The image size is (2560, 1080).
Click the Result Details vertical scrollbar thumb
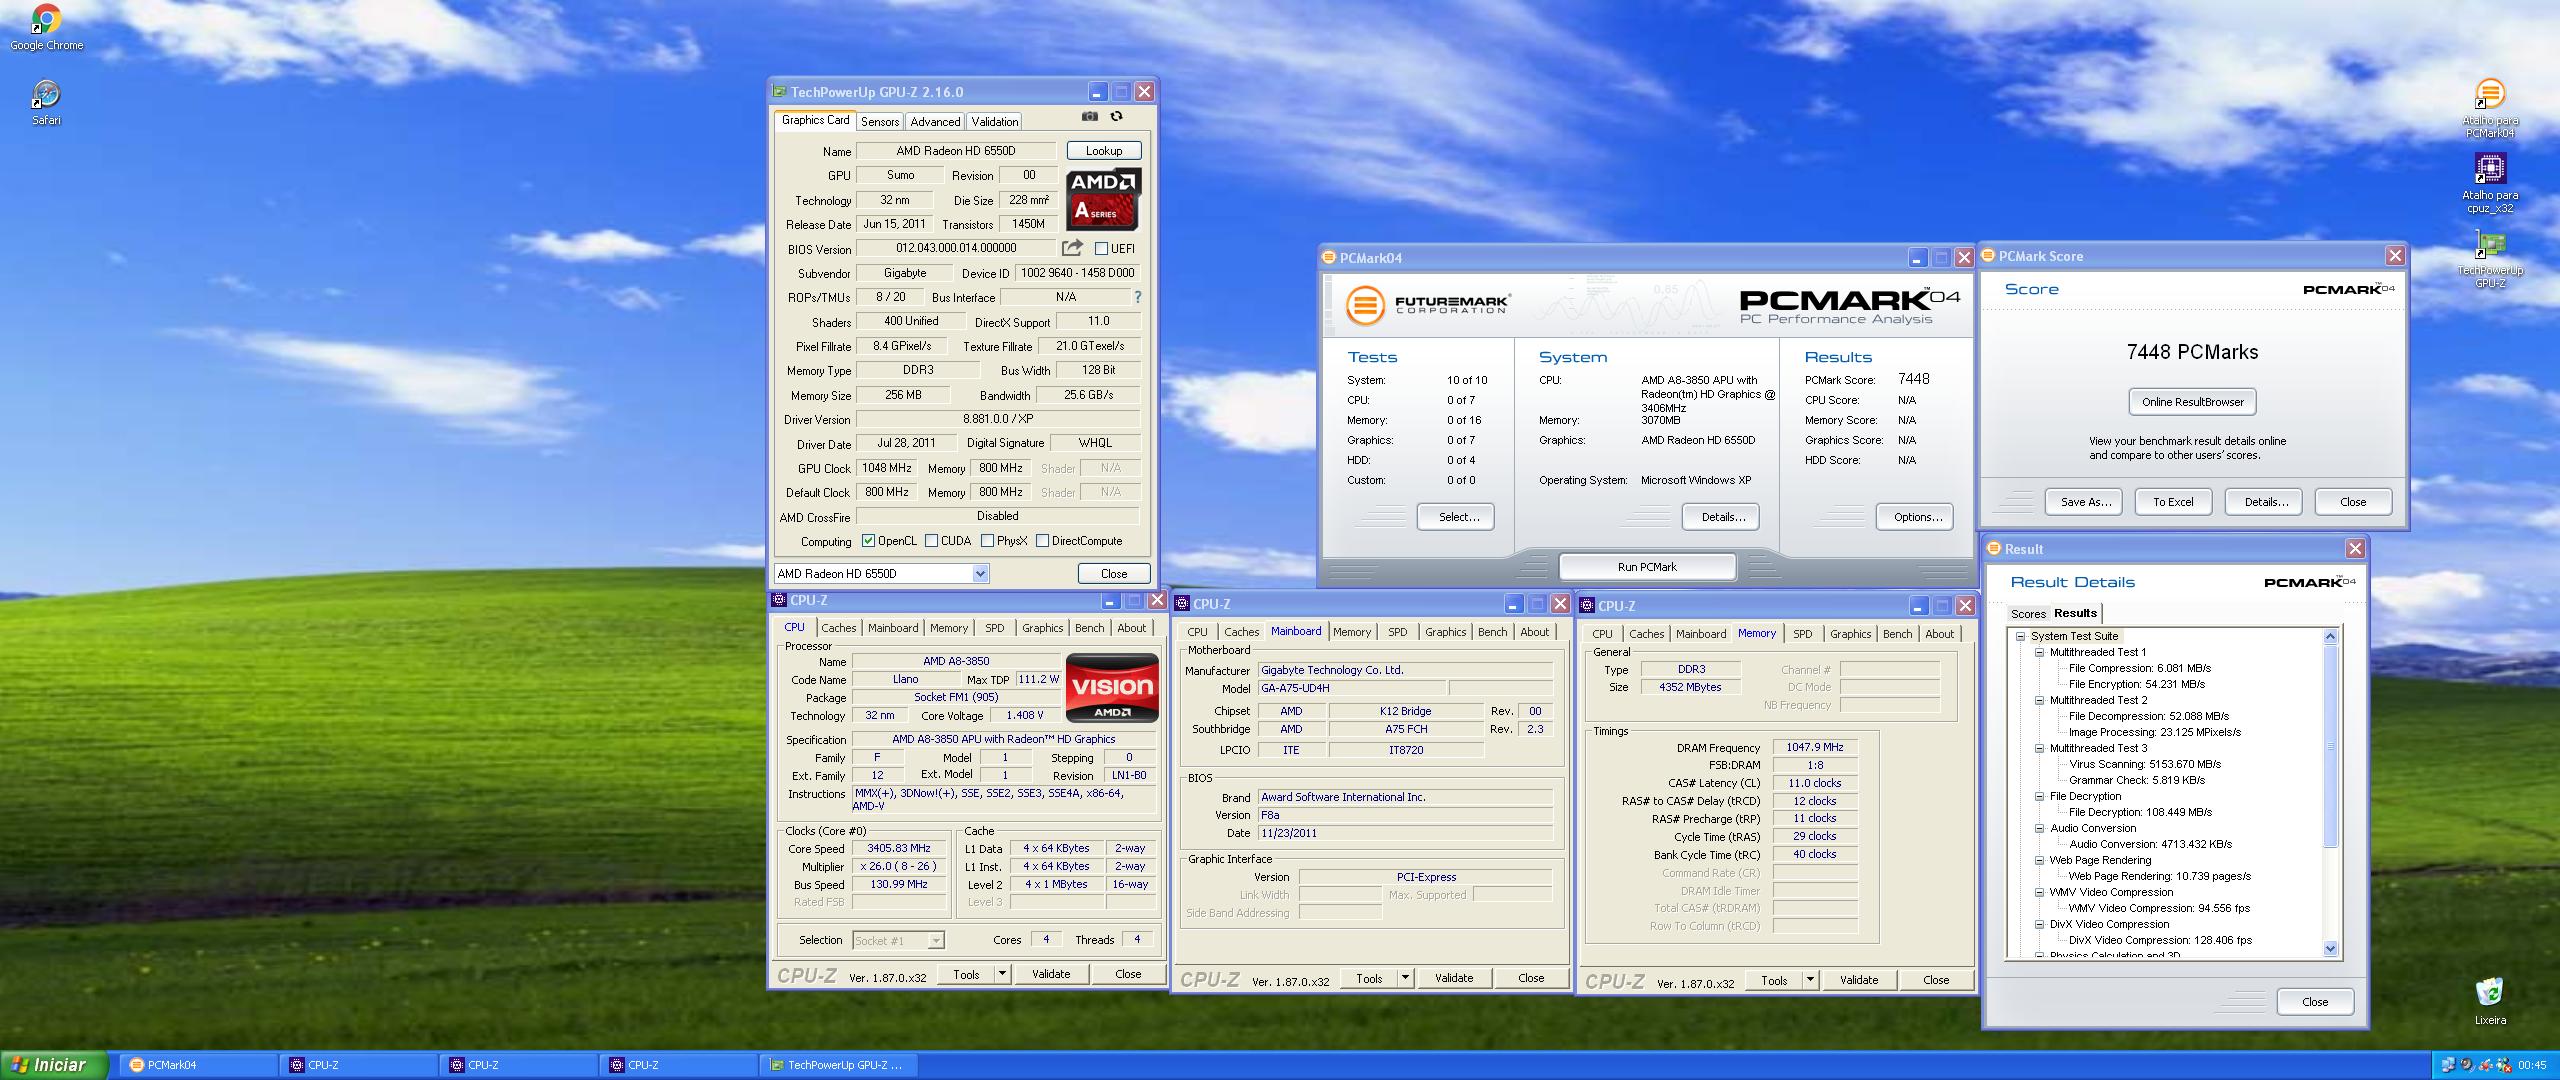pos(2330,746)
